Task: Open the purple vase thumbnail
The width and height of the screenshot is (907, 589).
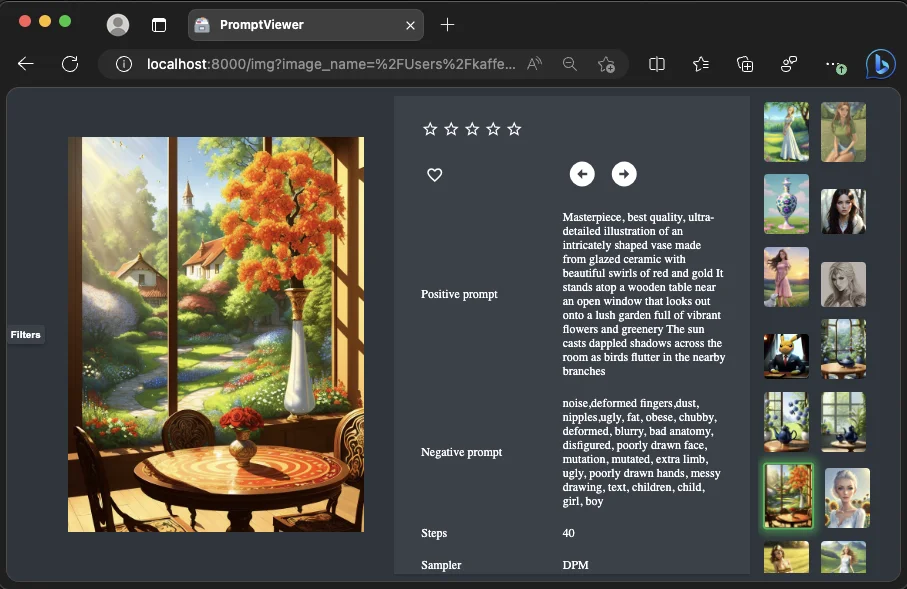Action: [786, 204]
